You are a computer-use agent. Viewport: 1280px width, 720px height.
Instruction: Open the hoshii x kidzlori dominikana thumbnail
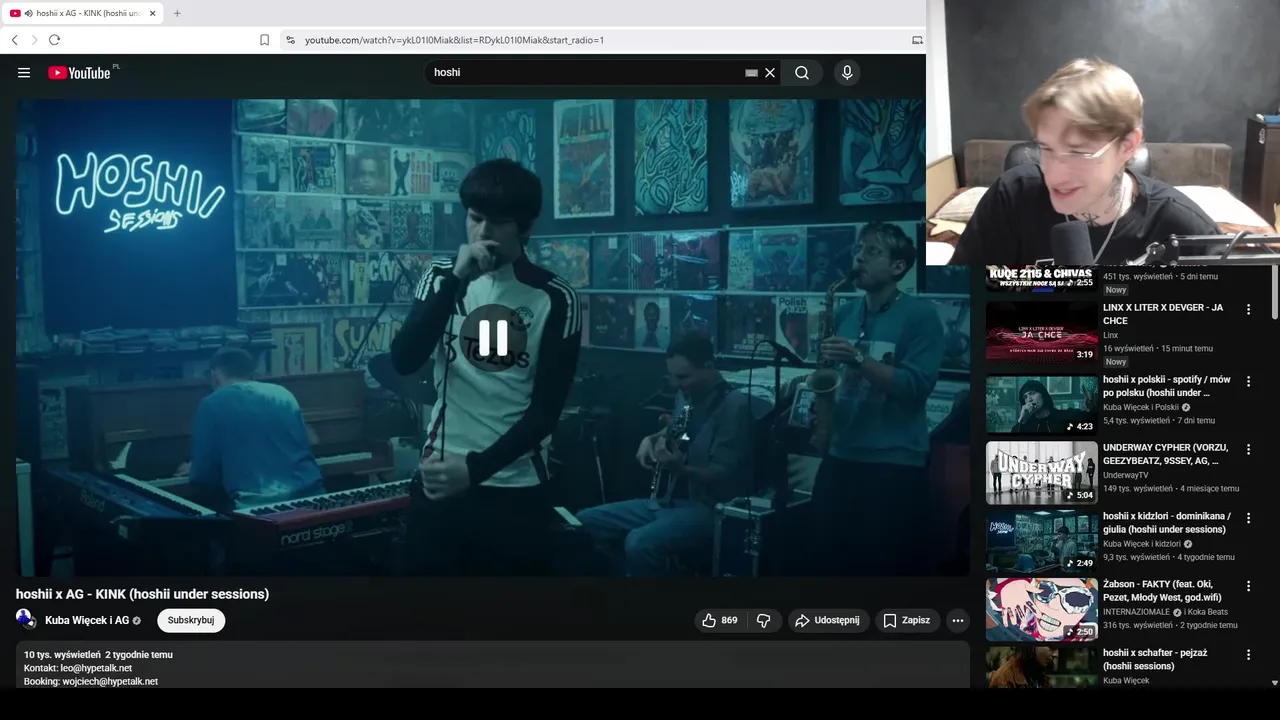point(1041,541)
